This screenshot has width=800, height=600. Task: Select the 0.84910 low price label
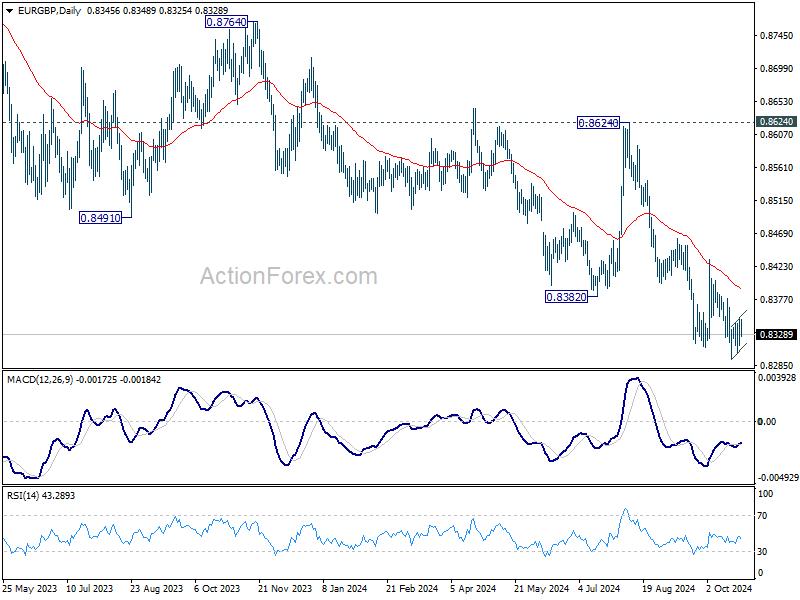coord(101,218)
